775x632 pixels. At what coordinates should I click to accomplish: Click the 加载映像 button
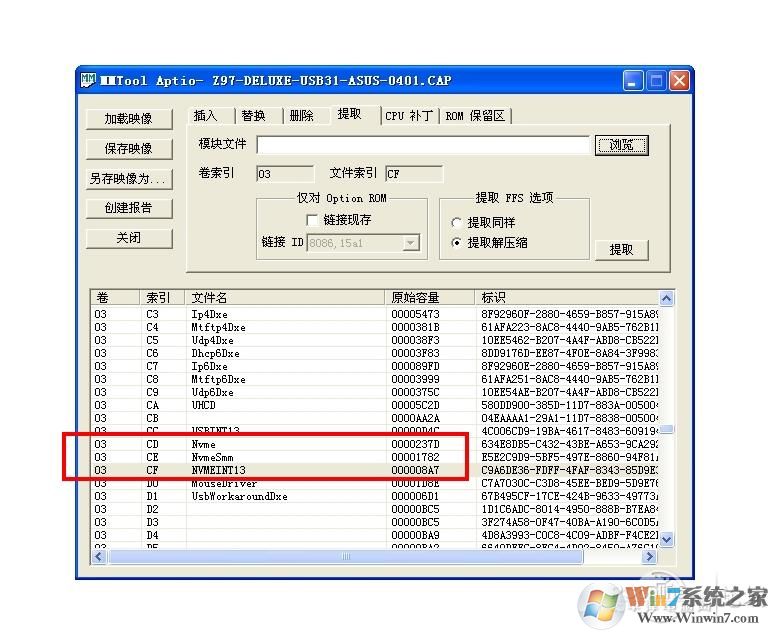[x=129, y=119]
